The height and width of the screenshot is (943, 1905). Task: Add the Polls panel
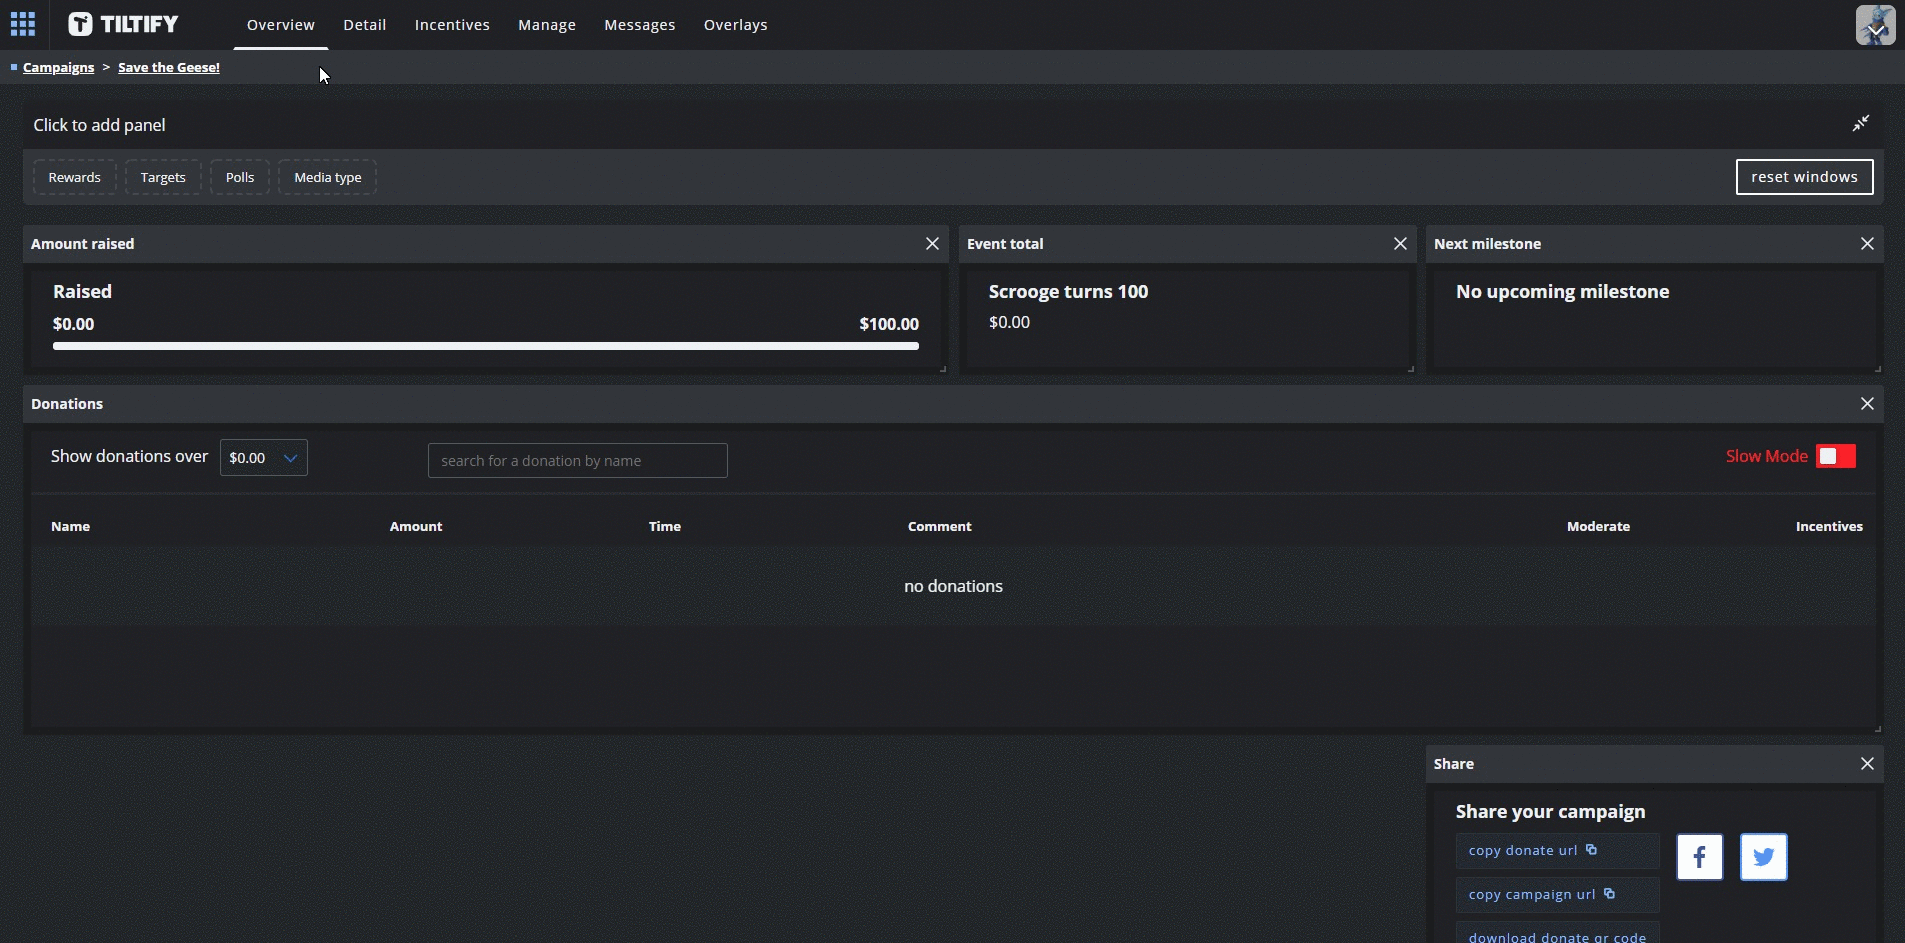pyautogui.click(x=240, y=177)
